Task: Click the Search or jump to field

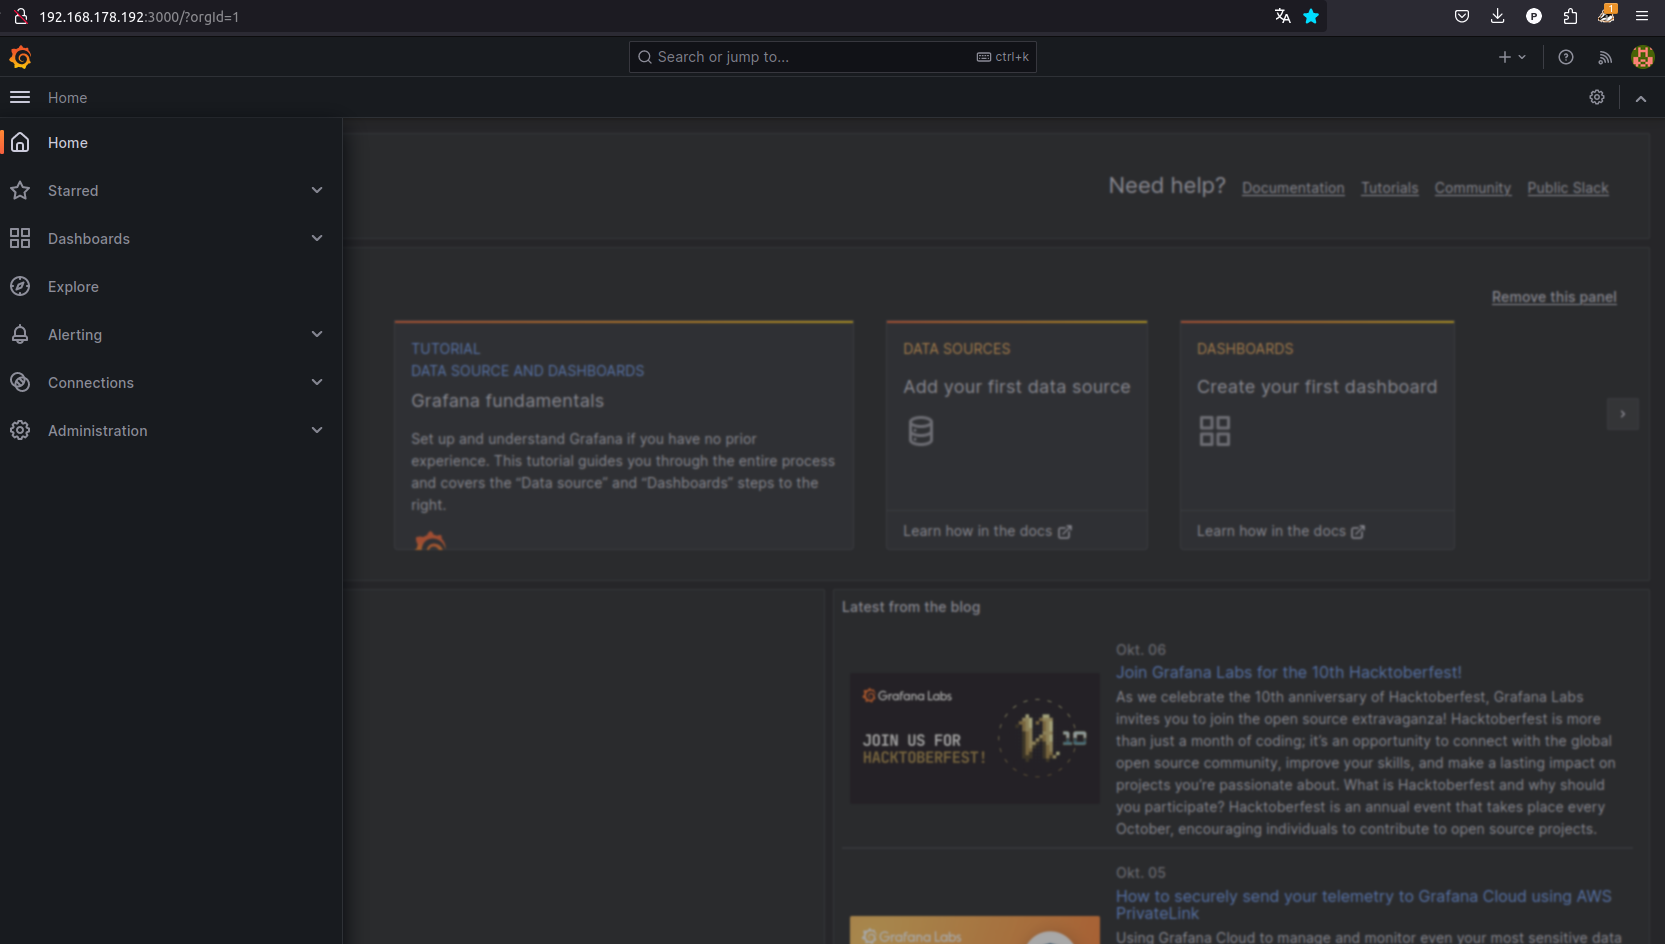Action: point(810,57)
